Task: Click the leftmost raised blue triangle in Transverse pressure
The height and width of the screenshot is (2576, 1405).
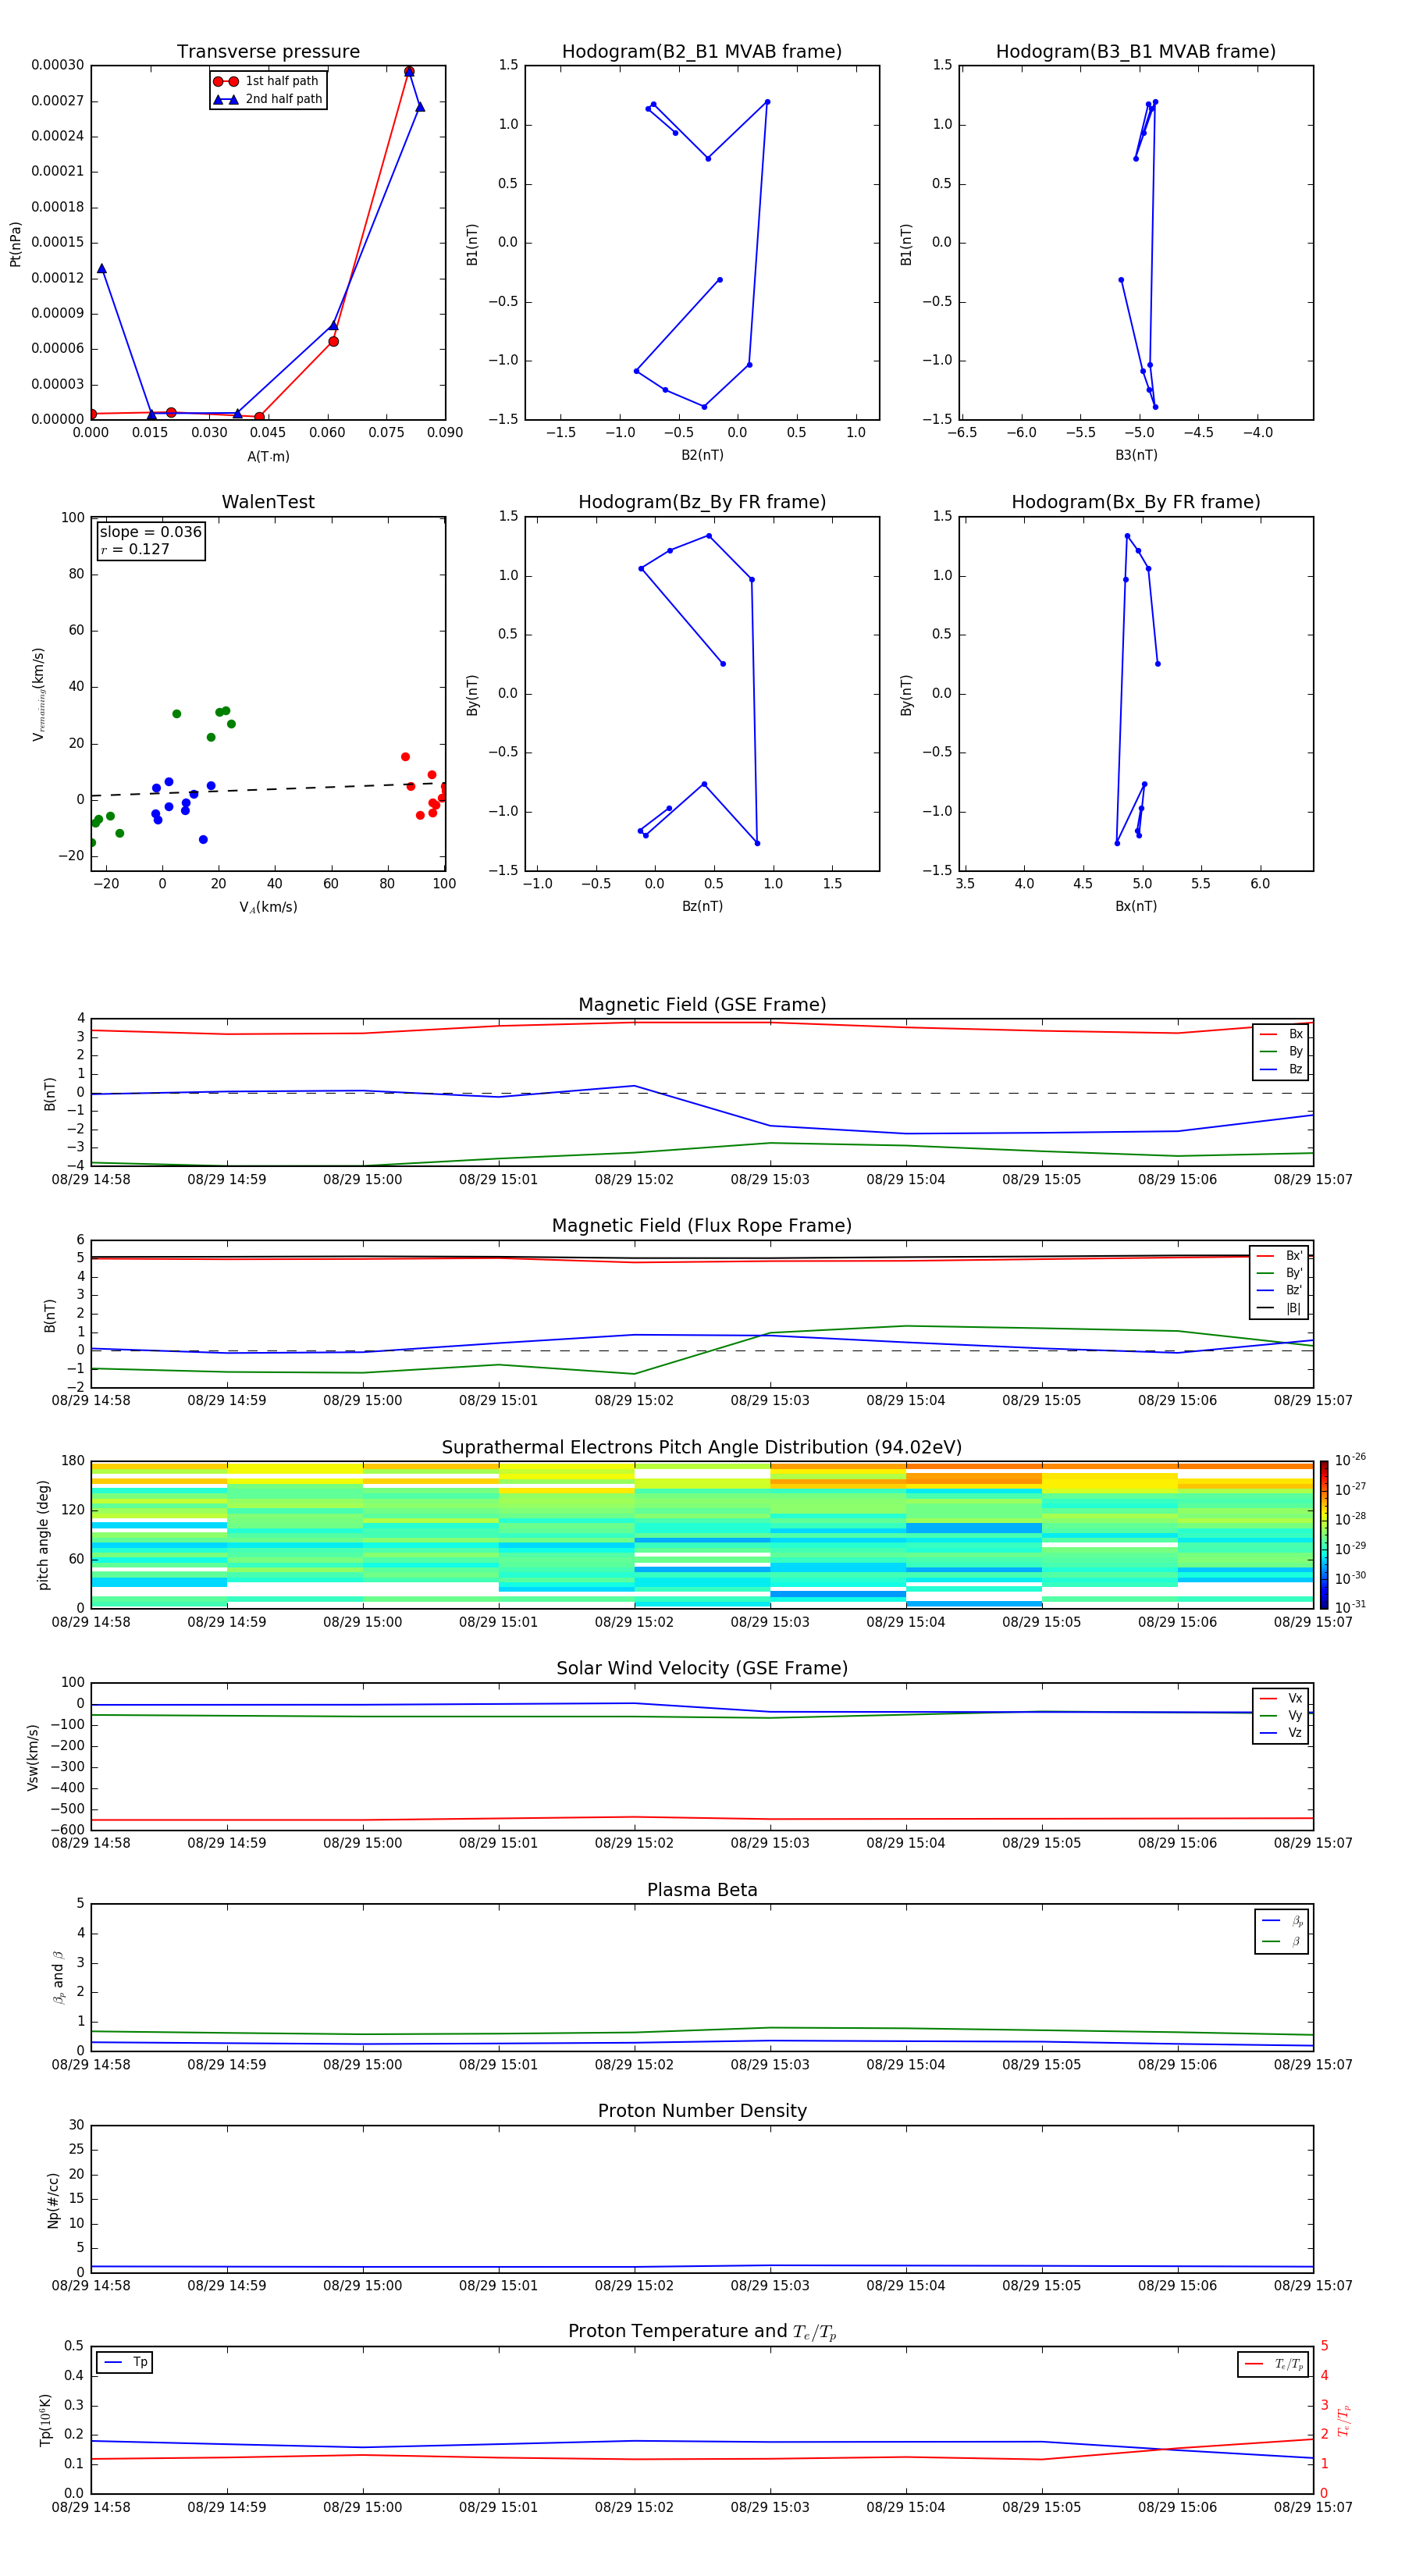Action: (102, 269)
